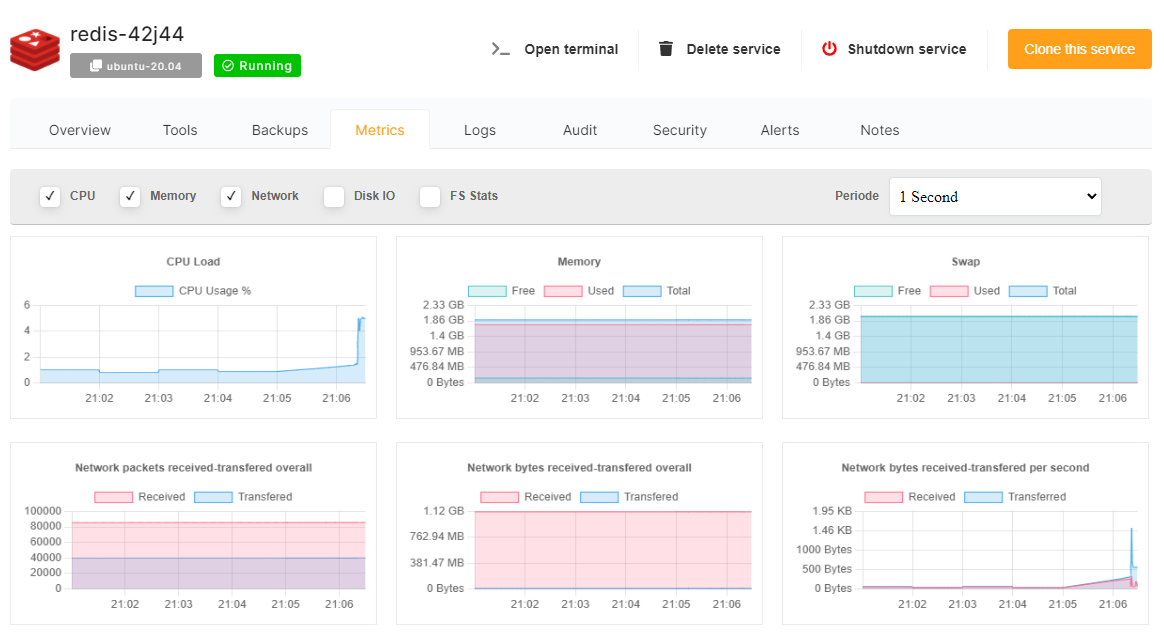
Task: Open the Backups tab
Action: click(x=280, y=130)
